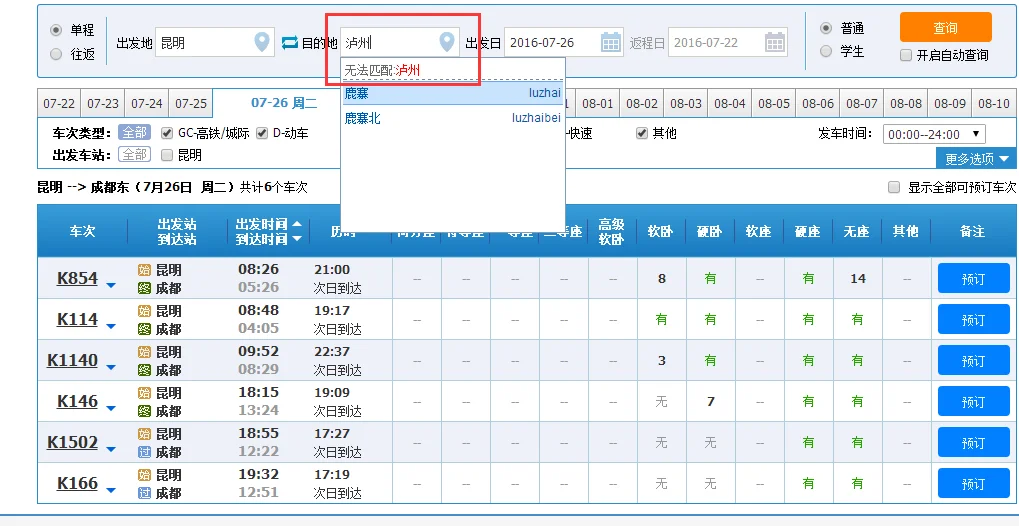Click the origin-station icon in K114 row

pyautogui.click(x=144, y=311)
